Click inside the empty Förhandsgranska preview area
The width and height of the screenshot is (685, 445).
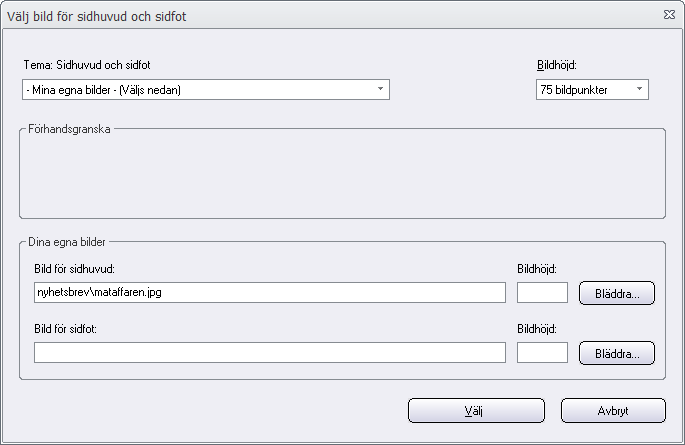pos(342,175)
